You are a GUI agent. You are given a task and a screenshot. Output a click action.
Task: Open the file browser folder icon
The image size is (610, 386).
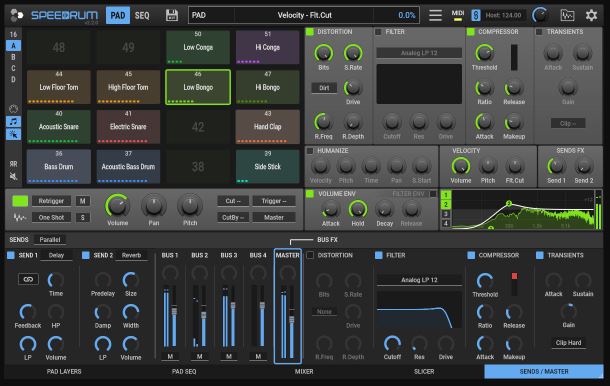coord(567,15)
